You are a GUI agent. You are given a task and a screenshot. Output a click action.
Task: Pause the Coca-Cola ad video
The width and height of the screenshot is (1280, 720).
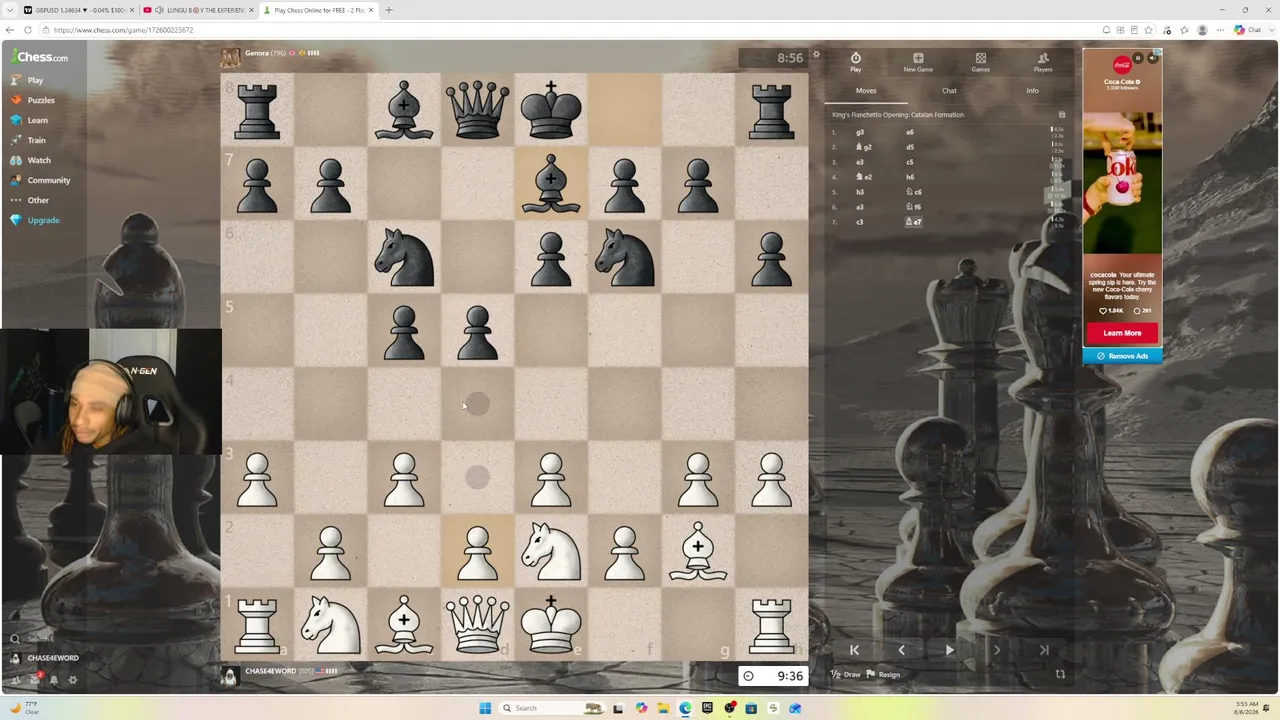[1138, 58]
